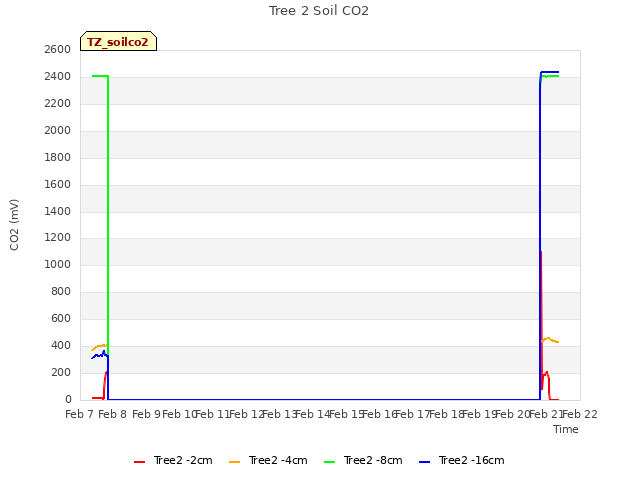Click the 600 y-axis tick value
This screenshot has height=480, width=640.
pyautogui.click(x=61, y=318)
